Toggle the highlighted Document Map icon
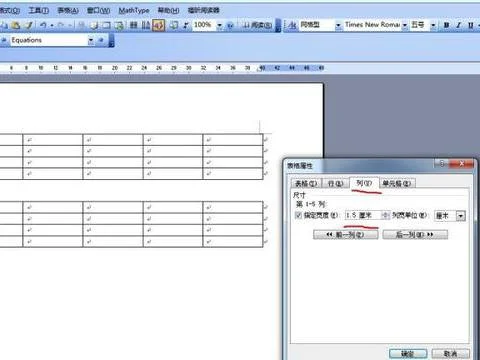This screenshot has width=480, height=360. pyautogui.click(x=159, y=25)
